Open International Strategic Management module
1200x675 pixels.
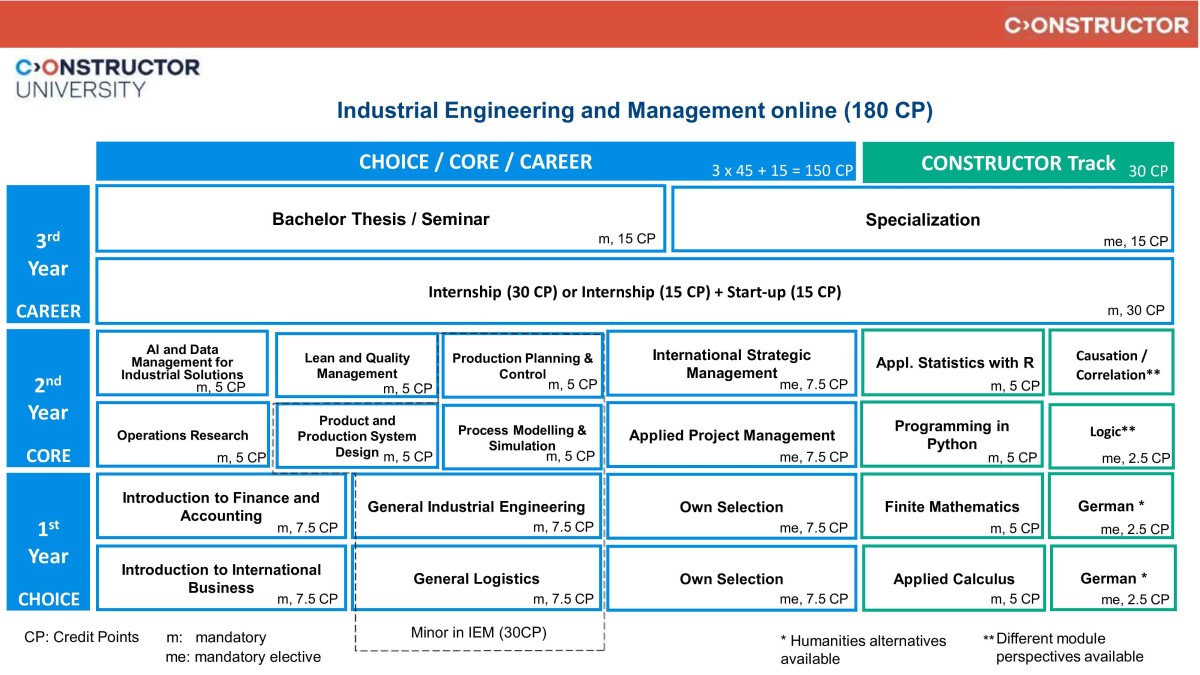(731, 363)
